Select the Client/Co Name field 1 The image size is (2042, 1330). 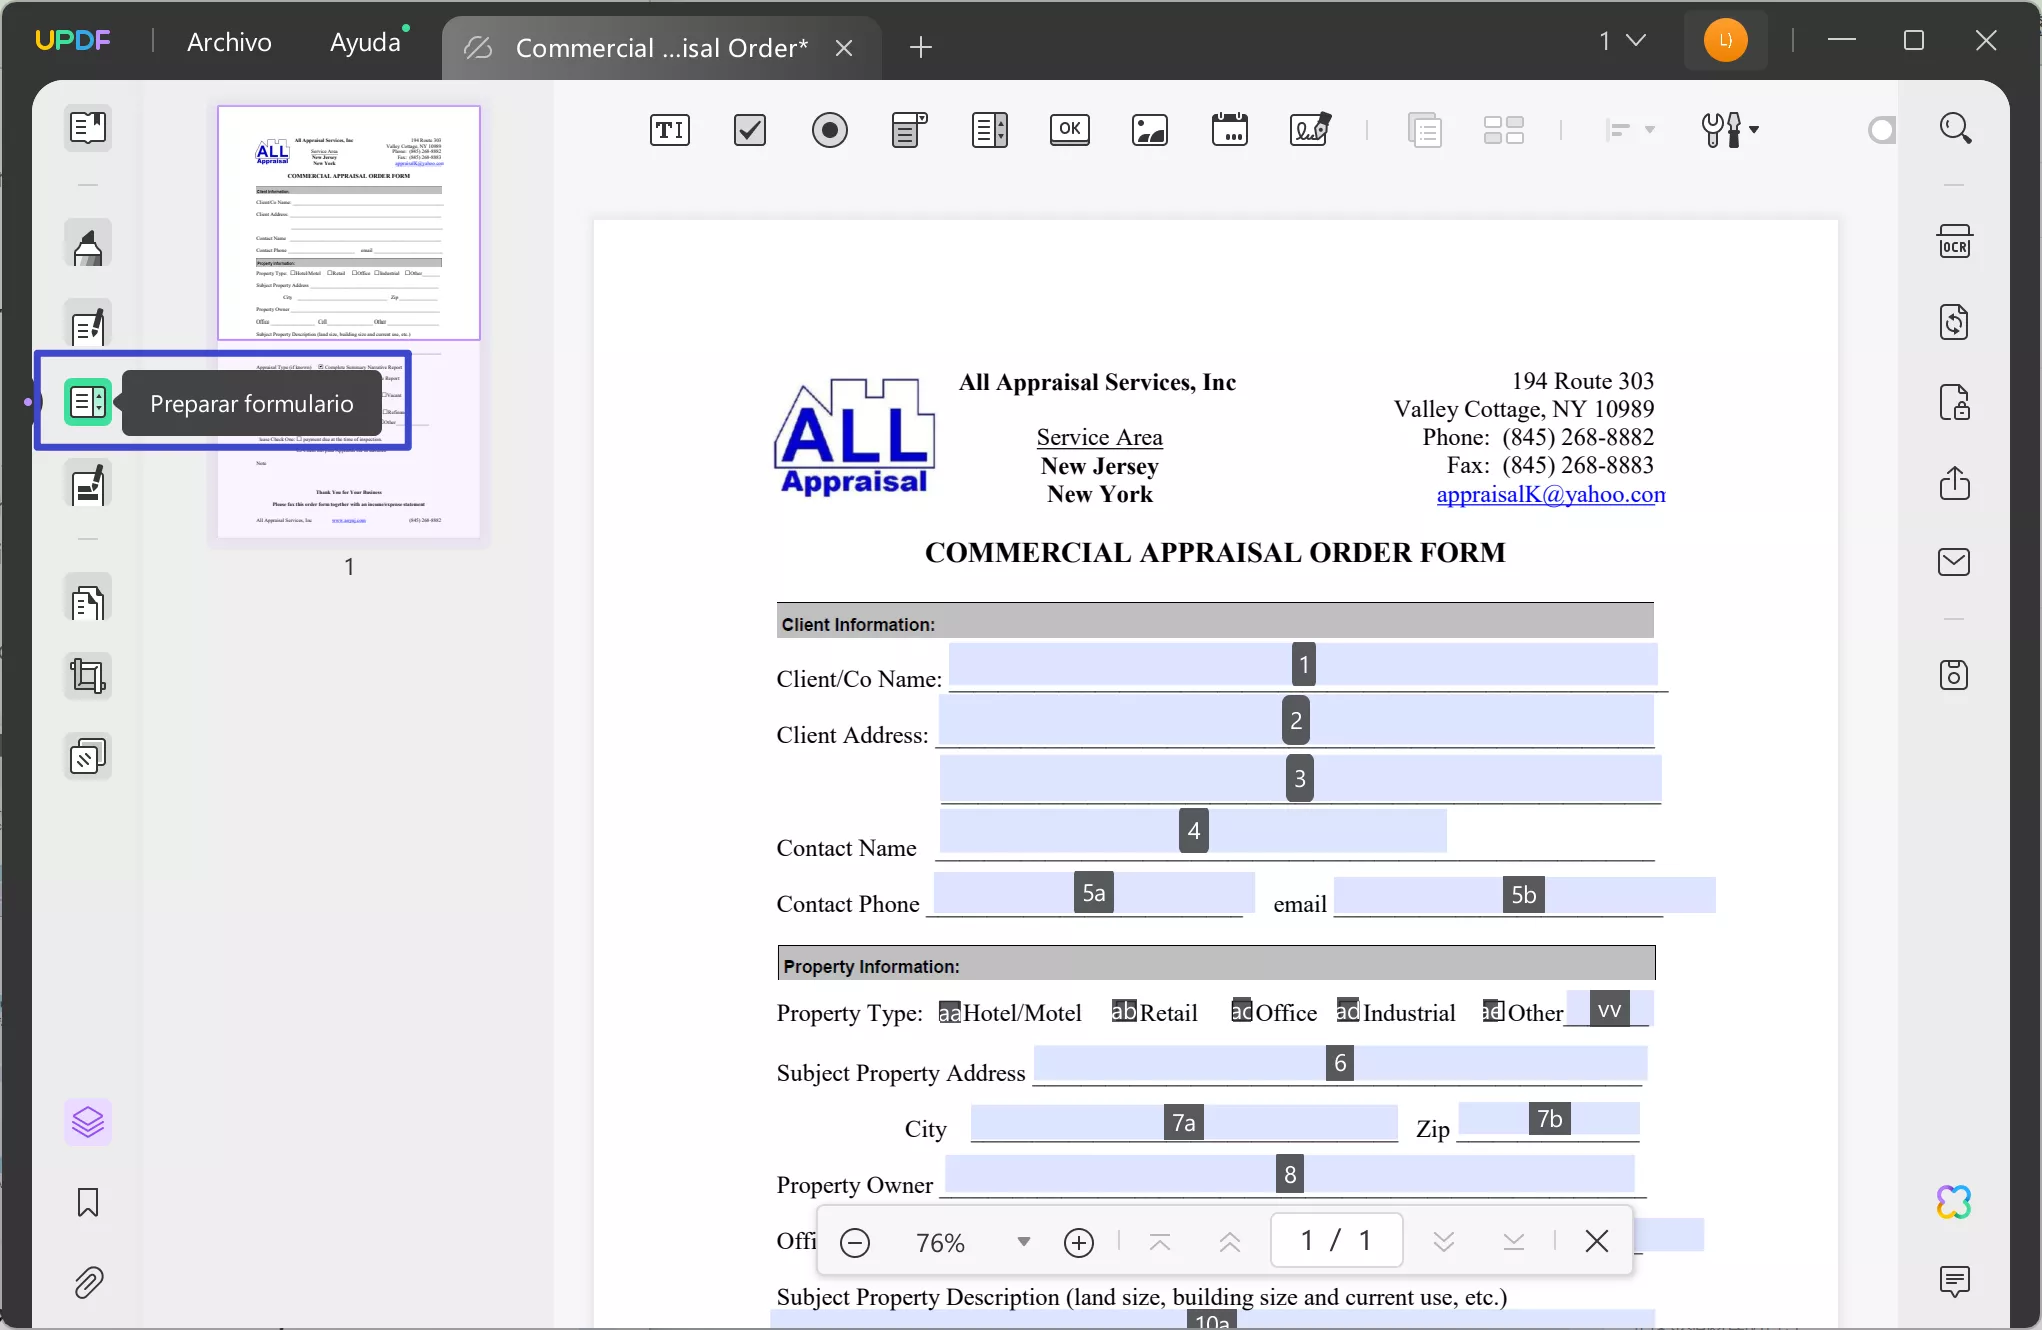(x=1303, y=665)
